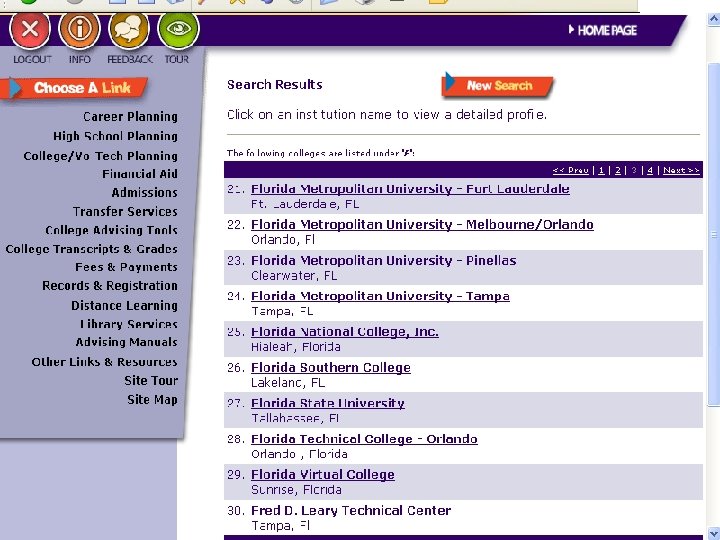Screen dimensions: 720x540
Task: Open Florida State University profile
Action: coord(328,403)
